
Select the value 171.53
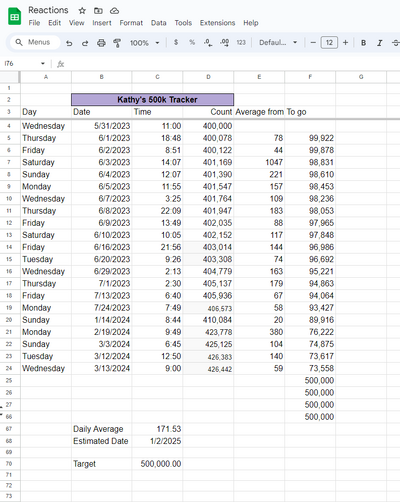coord(157,429)
